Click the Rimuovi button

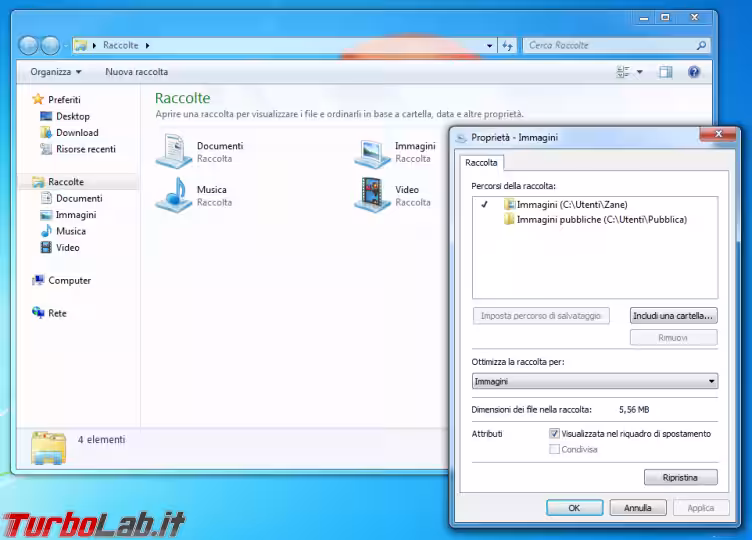[673, 338]
